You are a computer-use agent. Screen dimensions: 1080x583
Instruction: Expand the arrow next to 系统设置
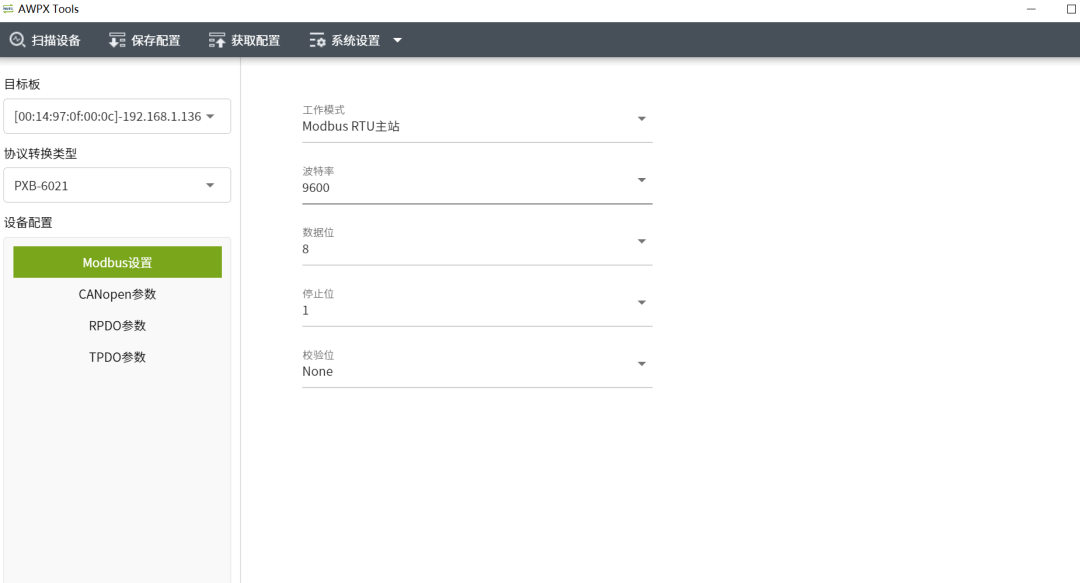tap(397, 40)
